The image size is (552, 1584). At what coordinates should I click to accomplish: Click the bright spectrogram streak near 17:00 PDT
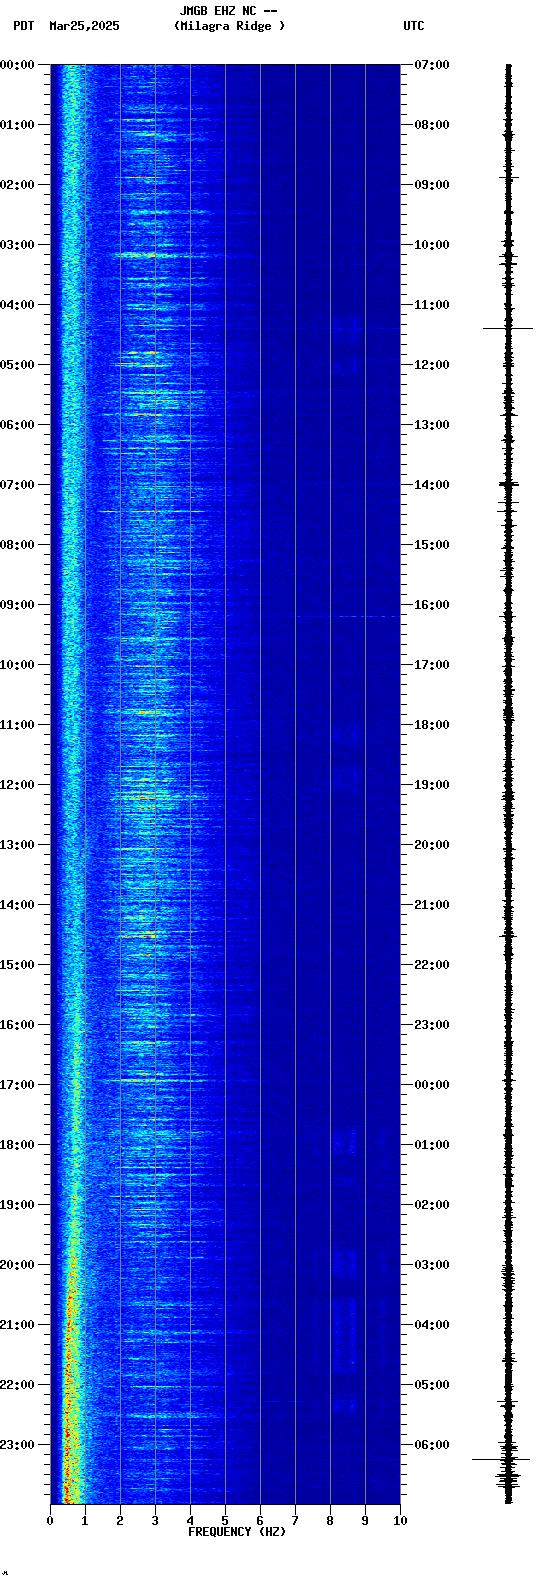click(x=150, y=1079)
